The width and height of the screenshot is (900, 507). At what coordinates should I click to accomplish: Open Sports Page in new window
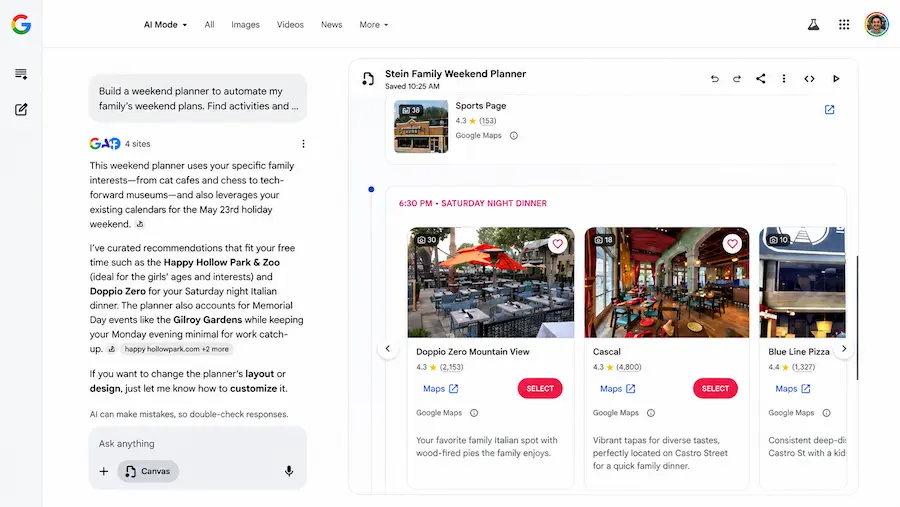click(x=829, y=110)
